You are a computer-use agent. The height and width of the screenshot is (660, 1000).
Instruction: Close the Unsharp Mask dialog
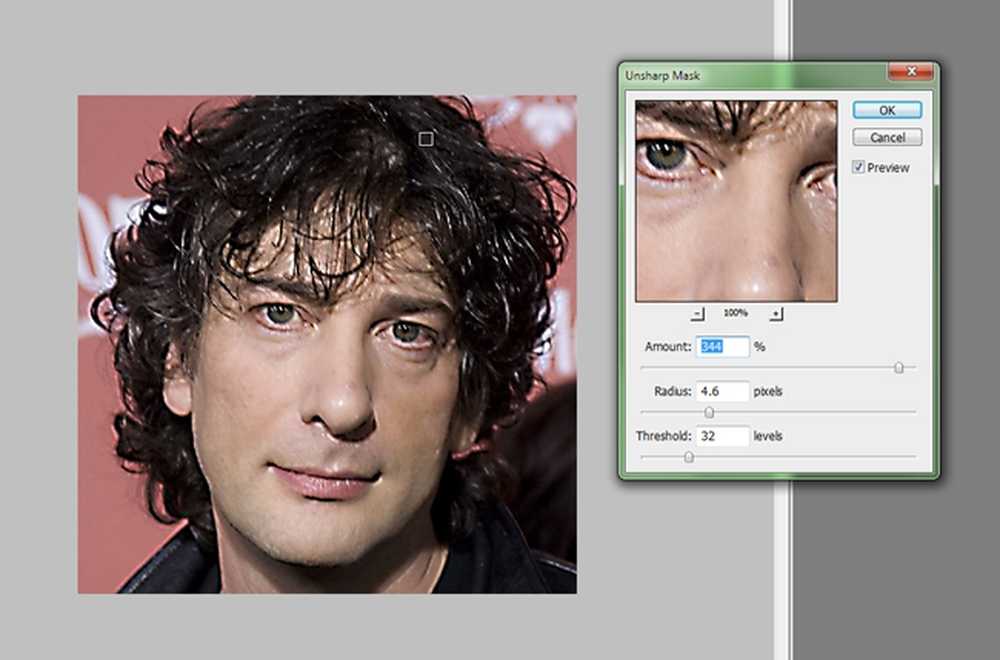911,71
